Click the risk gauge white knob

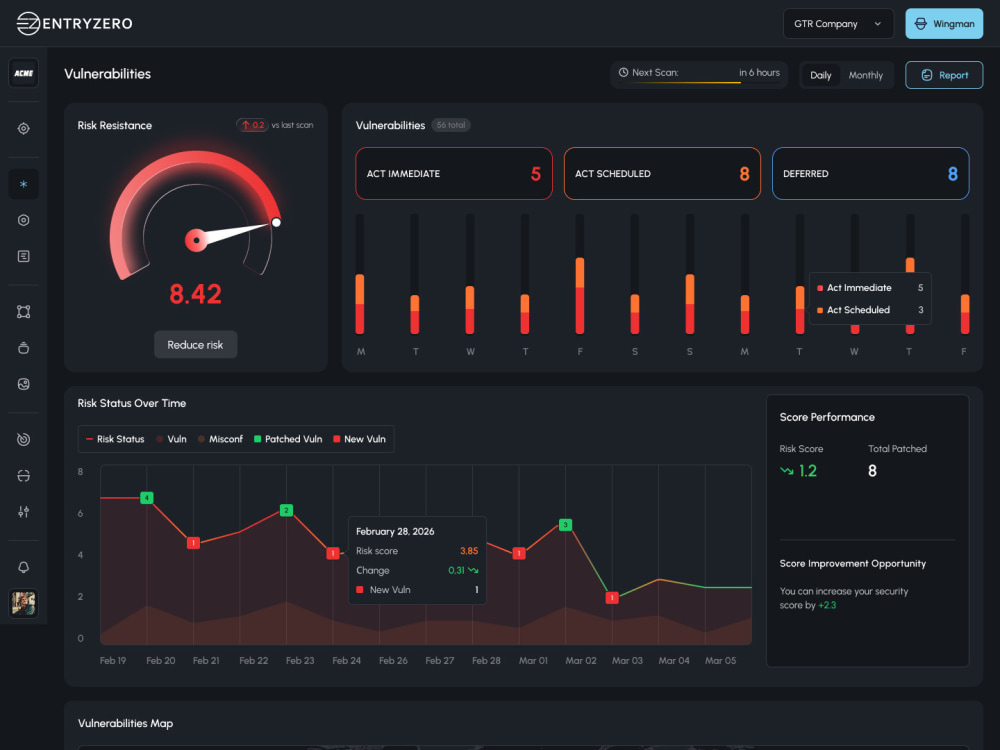coord(276,222)
